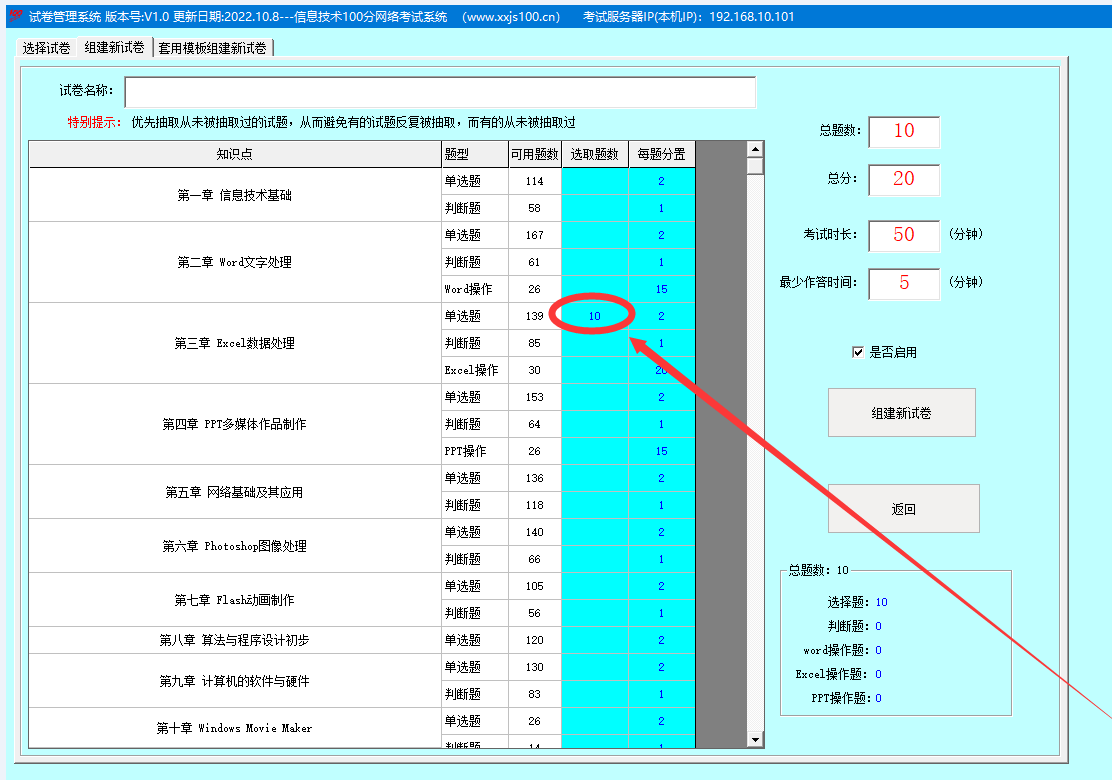Click 可用题数 value 114
This screenshot has width=1112, height=780.
click(x=535, y=182)
